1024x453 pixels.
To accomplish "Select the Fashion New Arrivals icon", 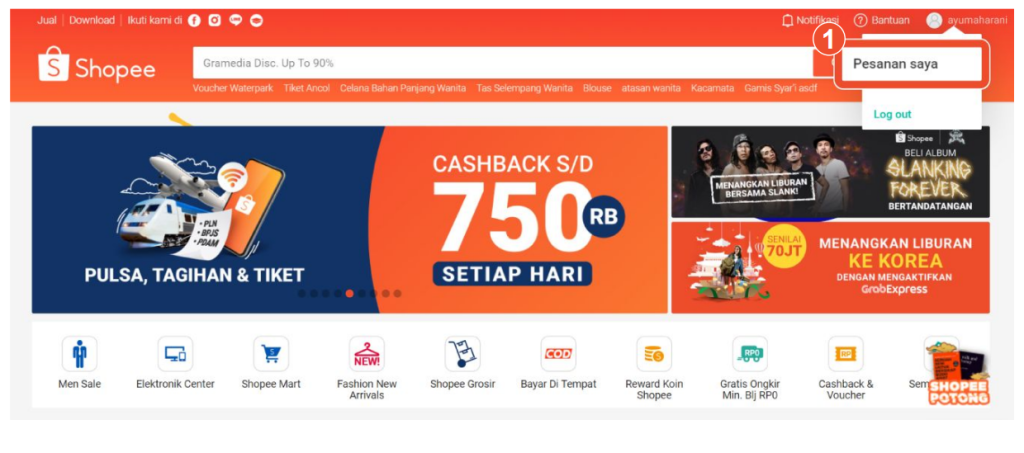I will pos(367,354).
